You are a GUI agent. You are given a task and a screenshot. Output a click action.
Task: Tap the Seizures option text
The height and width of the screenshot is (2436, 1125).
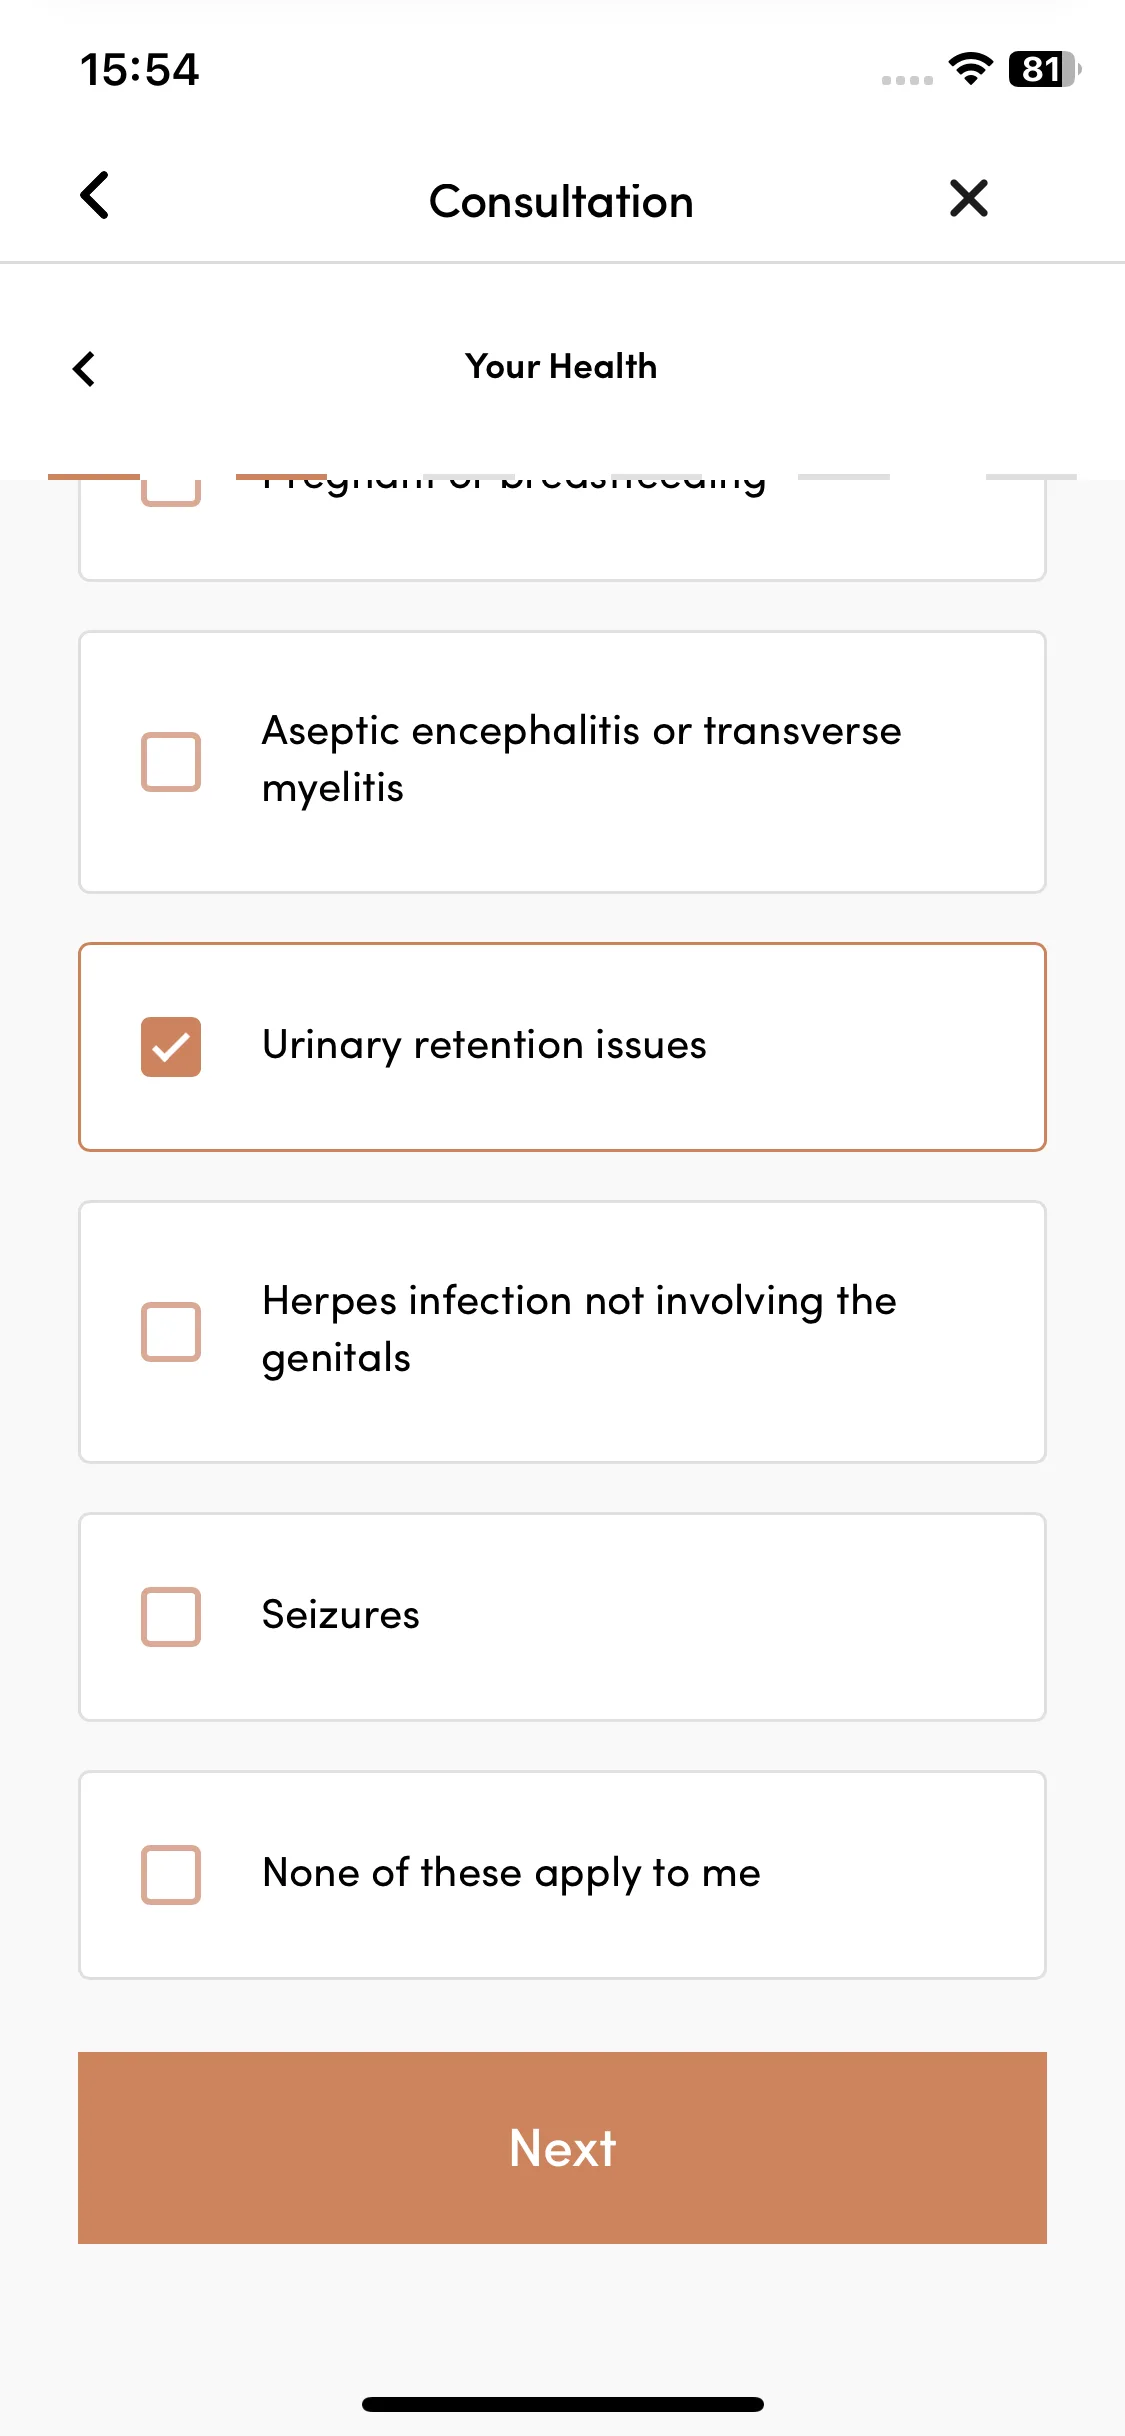tap(340, 1615)
